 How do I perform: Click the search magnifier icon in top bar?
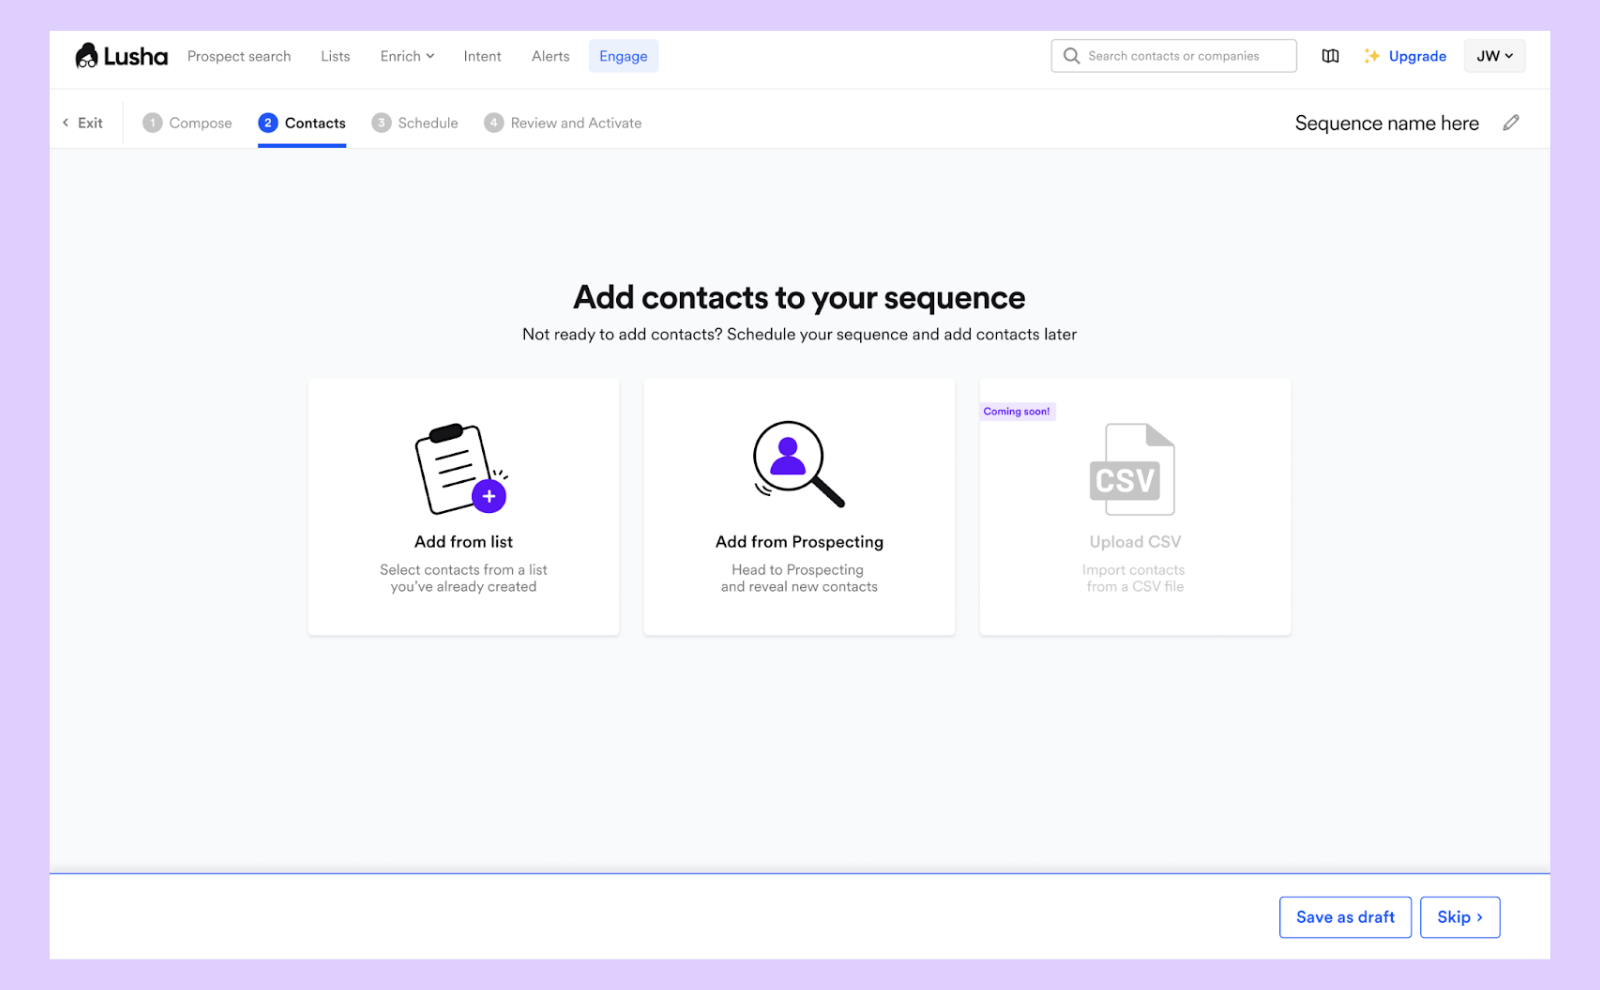[x=1071, y=56]
